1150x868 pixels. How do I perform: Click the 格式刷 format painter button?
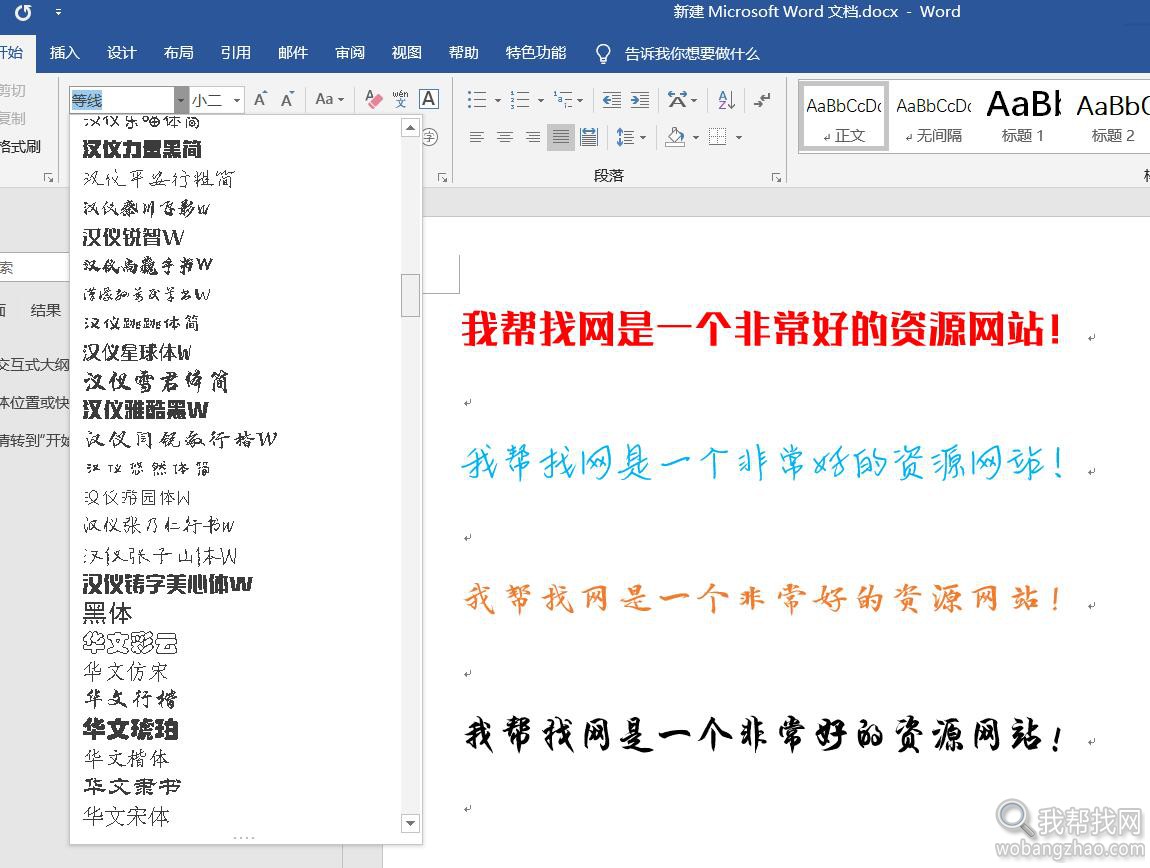[20, 146]
